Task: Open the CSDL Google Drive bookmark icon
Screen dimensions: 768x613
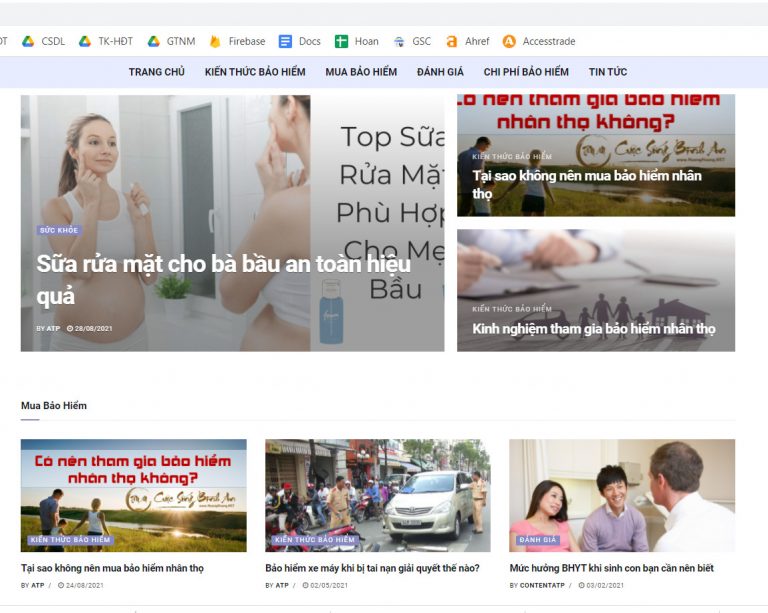Action: tap(28, 42)
